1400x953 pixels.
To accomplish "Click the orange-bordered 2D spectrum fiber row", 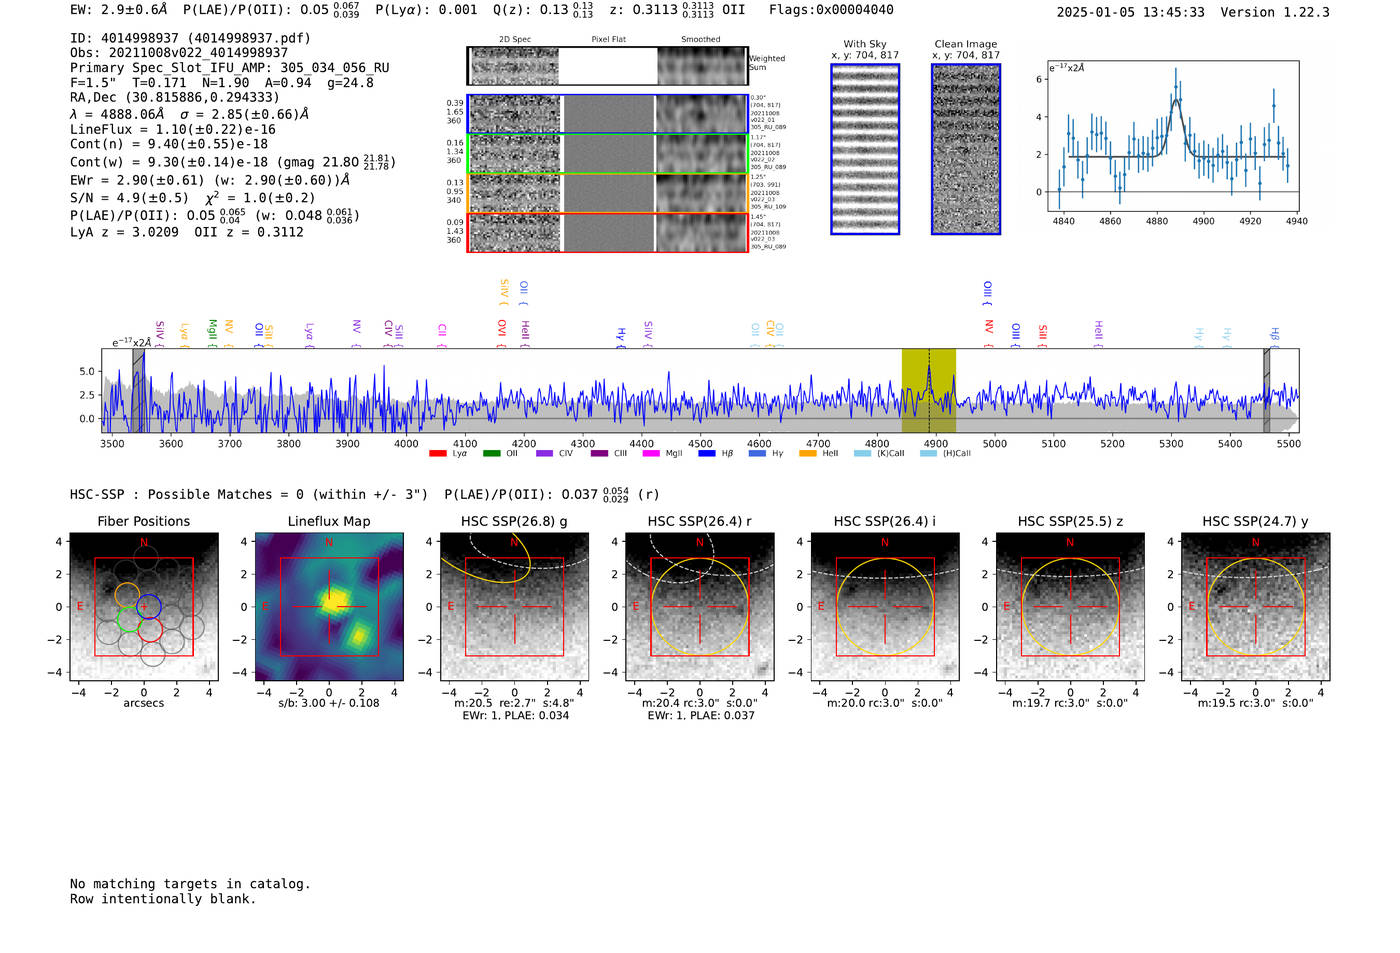I will click(x=608, y=193).
